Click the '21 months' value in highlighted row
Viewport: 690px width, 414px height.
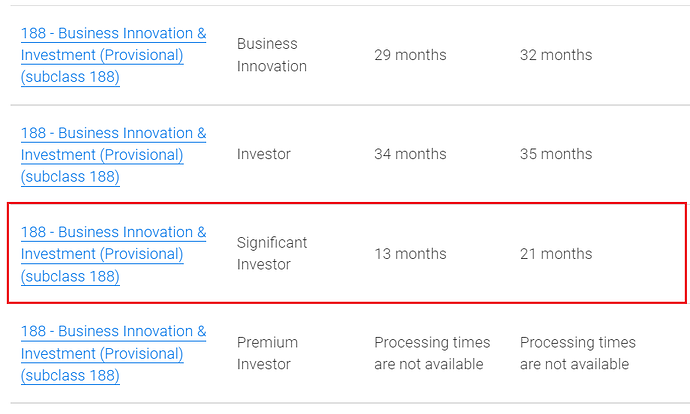pos(555,253)
